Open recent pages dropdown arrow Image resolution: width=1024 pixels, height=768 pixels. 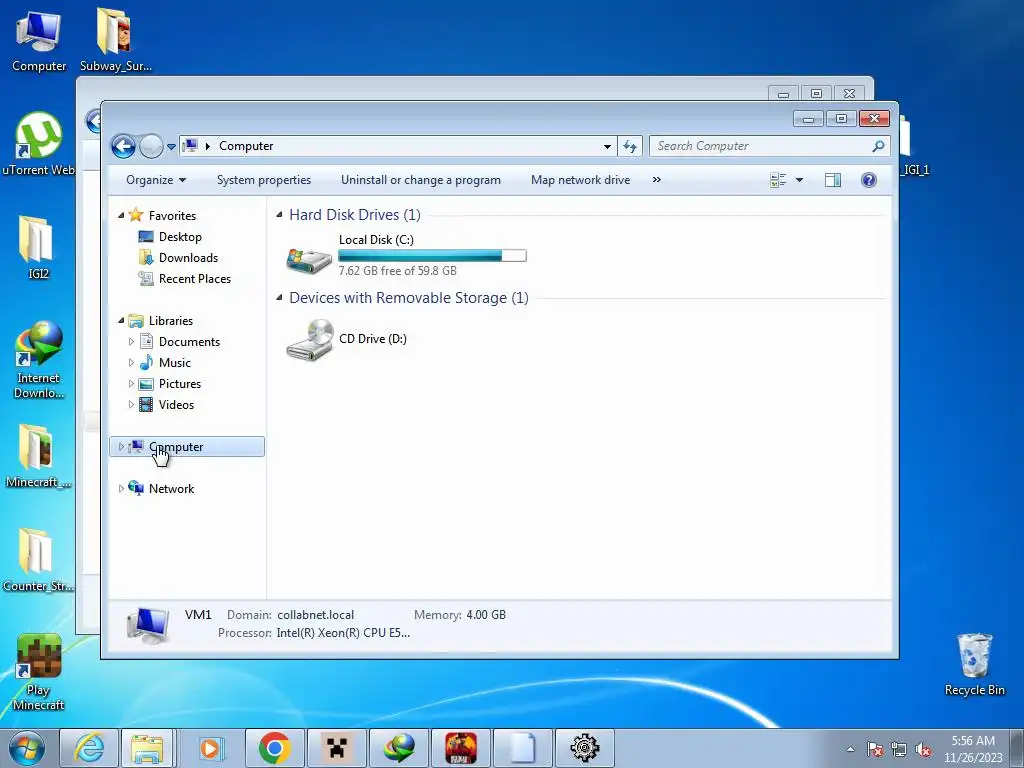pyautogui.click(x=171, y=147)
